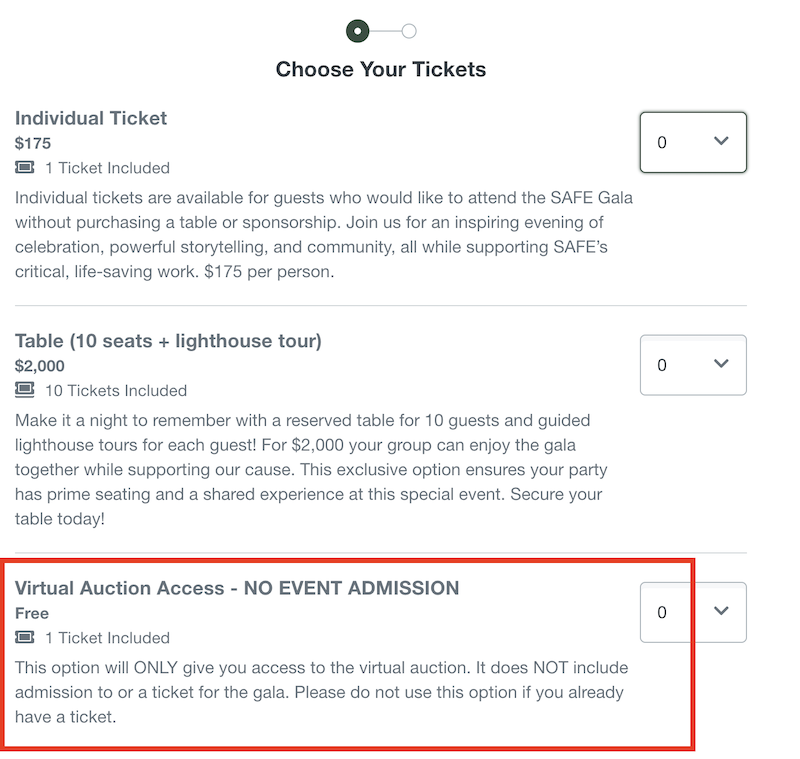Click the ticket icon under Individual Ticket

25,168
